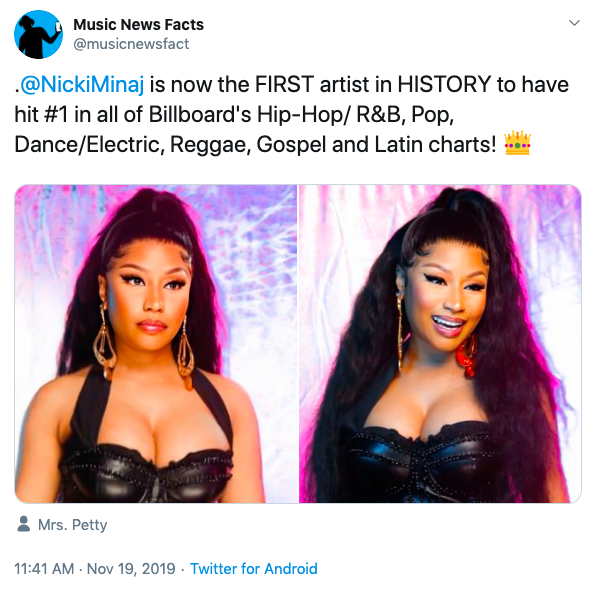This screenshot has width=593, height=591.
Task: Expand the tweet options chevron menu
Action: (574, 23)
